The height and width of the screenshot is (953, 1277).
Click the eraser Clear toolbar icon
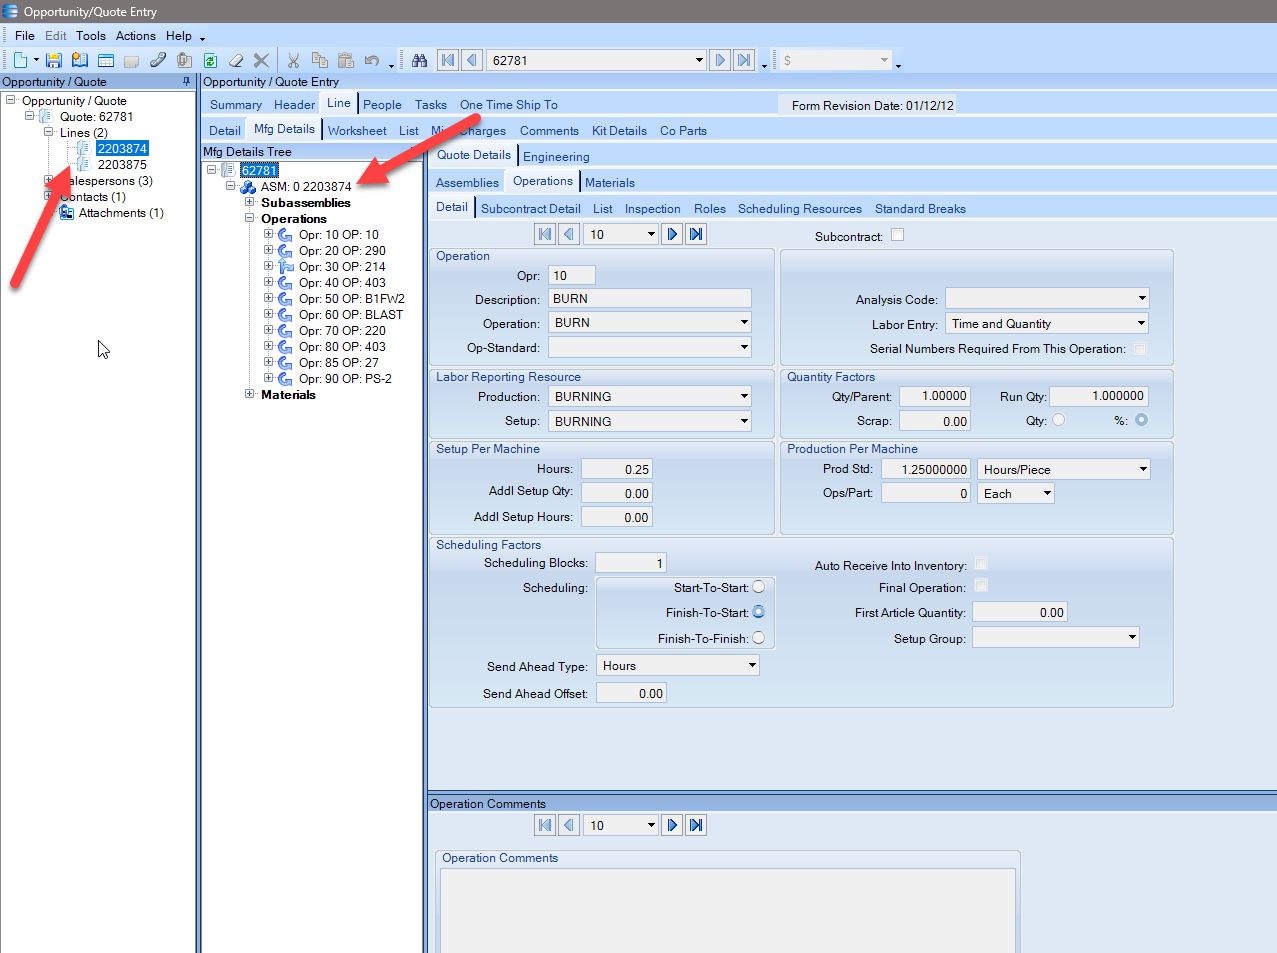[236, 61]
